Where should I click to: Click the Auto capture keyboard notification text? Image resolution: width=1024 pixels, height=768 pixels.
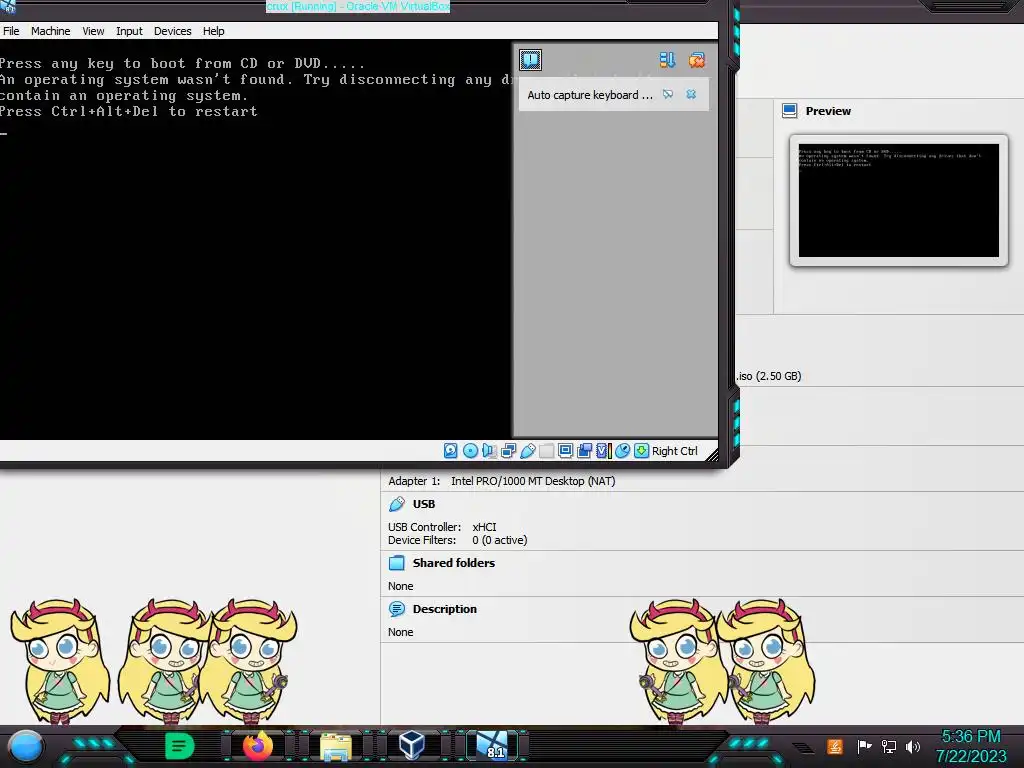(590, 95)
